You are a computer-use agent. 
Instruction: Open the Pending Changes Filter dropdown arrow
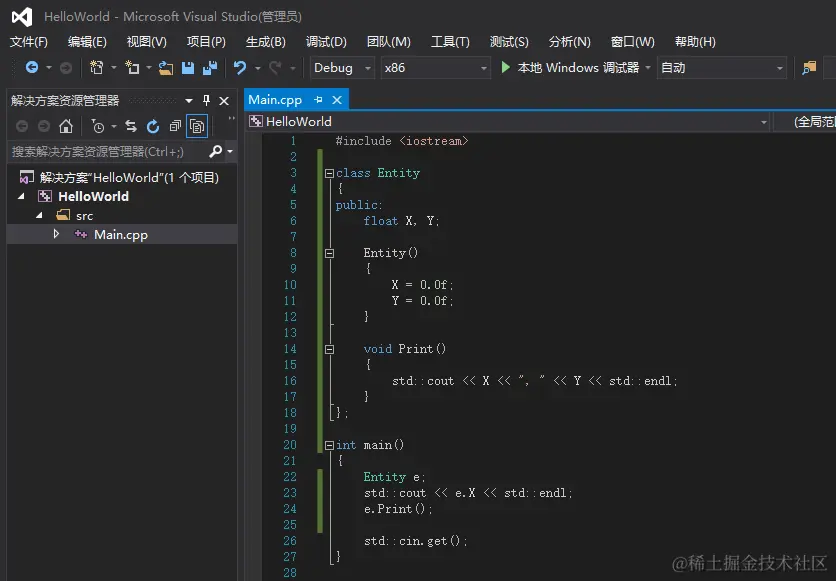114,126
